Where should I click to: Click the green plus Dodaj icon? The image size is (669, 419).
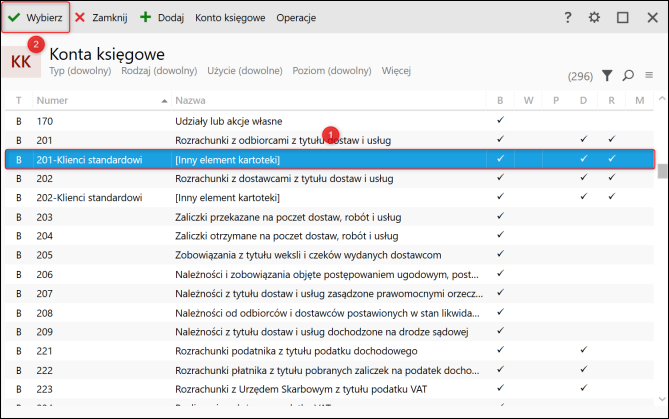click(145, 17)
